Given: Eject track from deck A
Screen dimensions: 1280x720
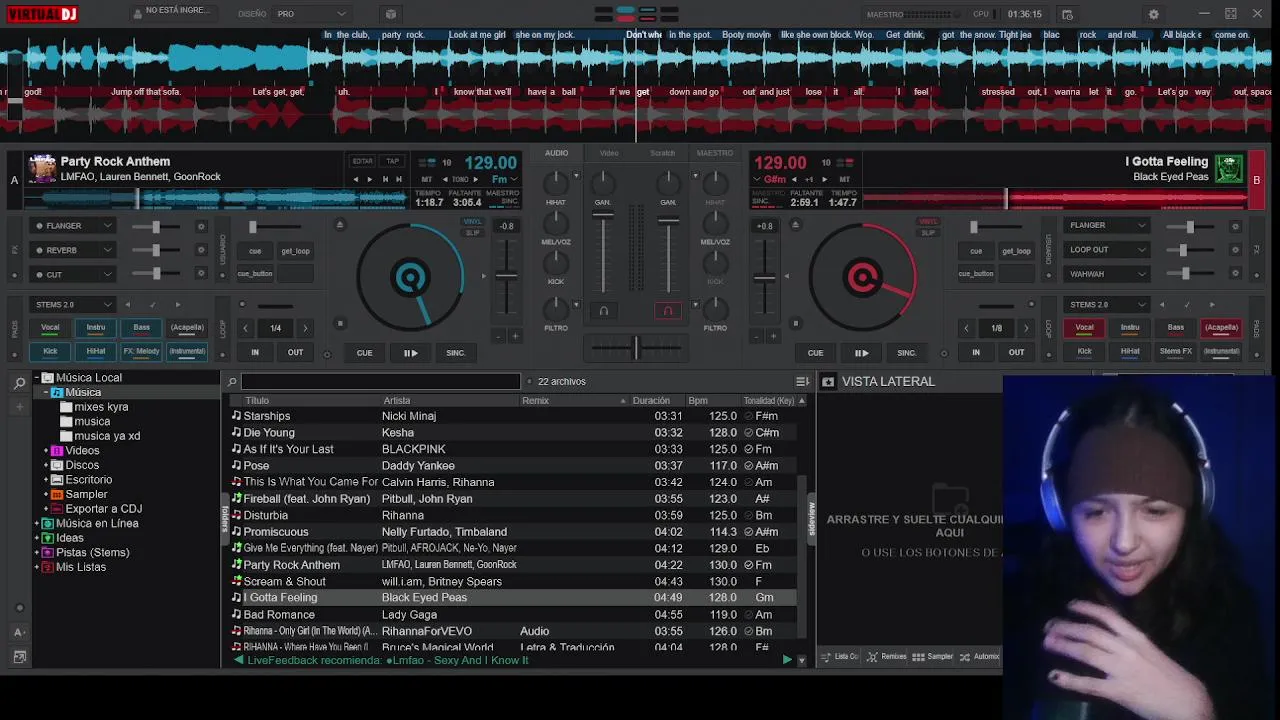Looking at the screenshot, I should pyautogui.click(x=340, y=225).
